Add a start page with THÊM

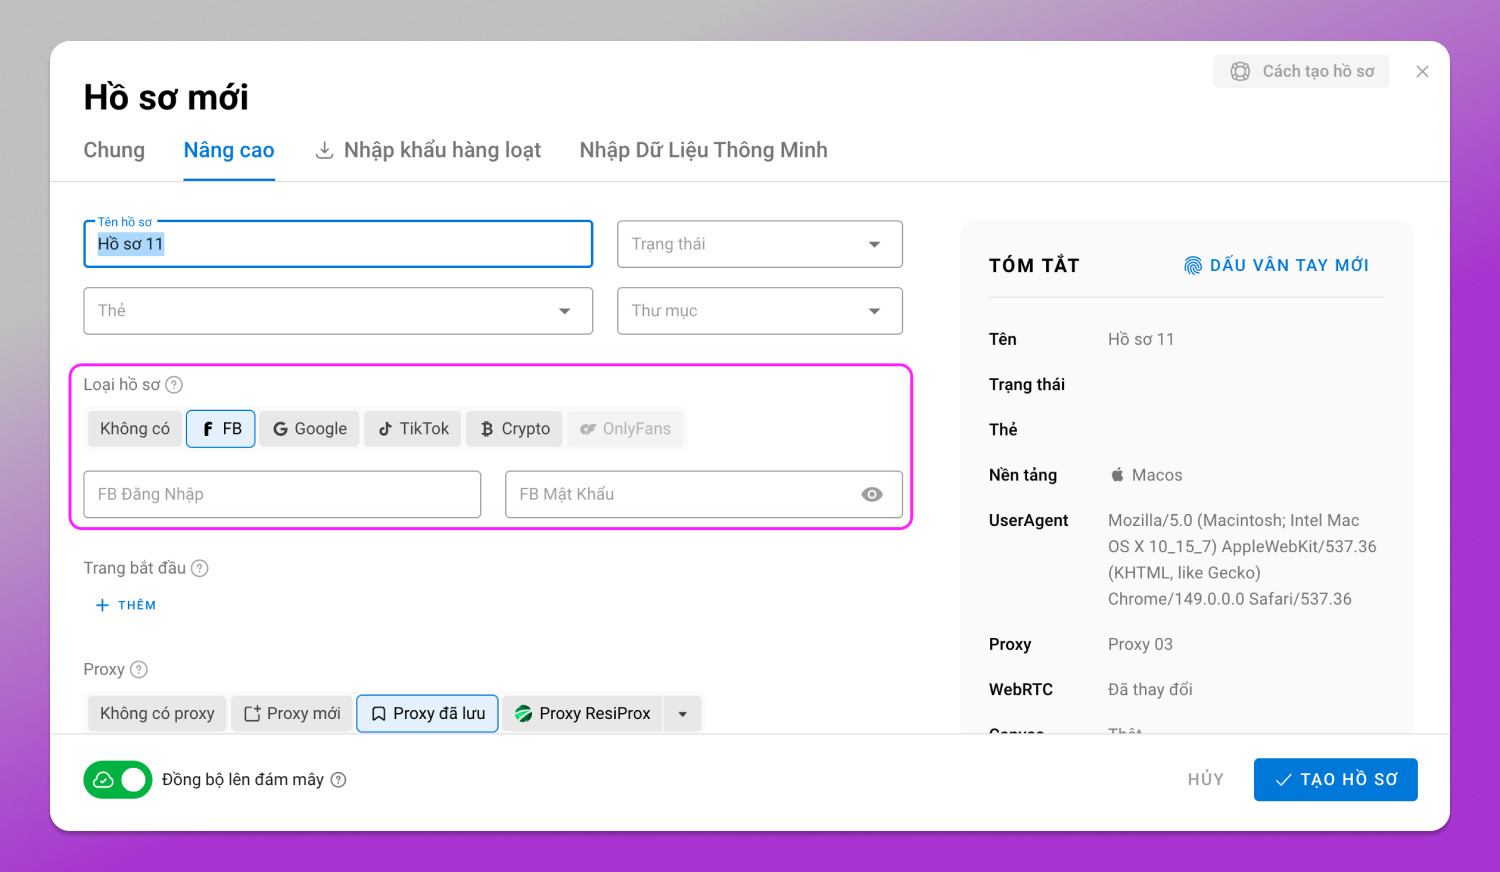coord(126,605)
